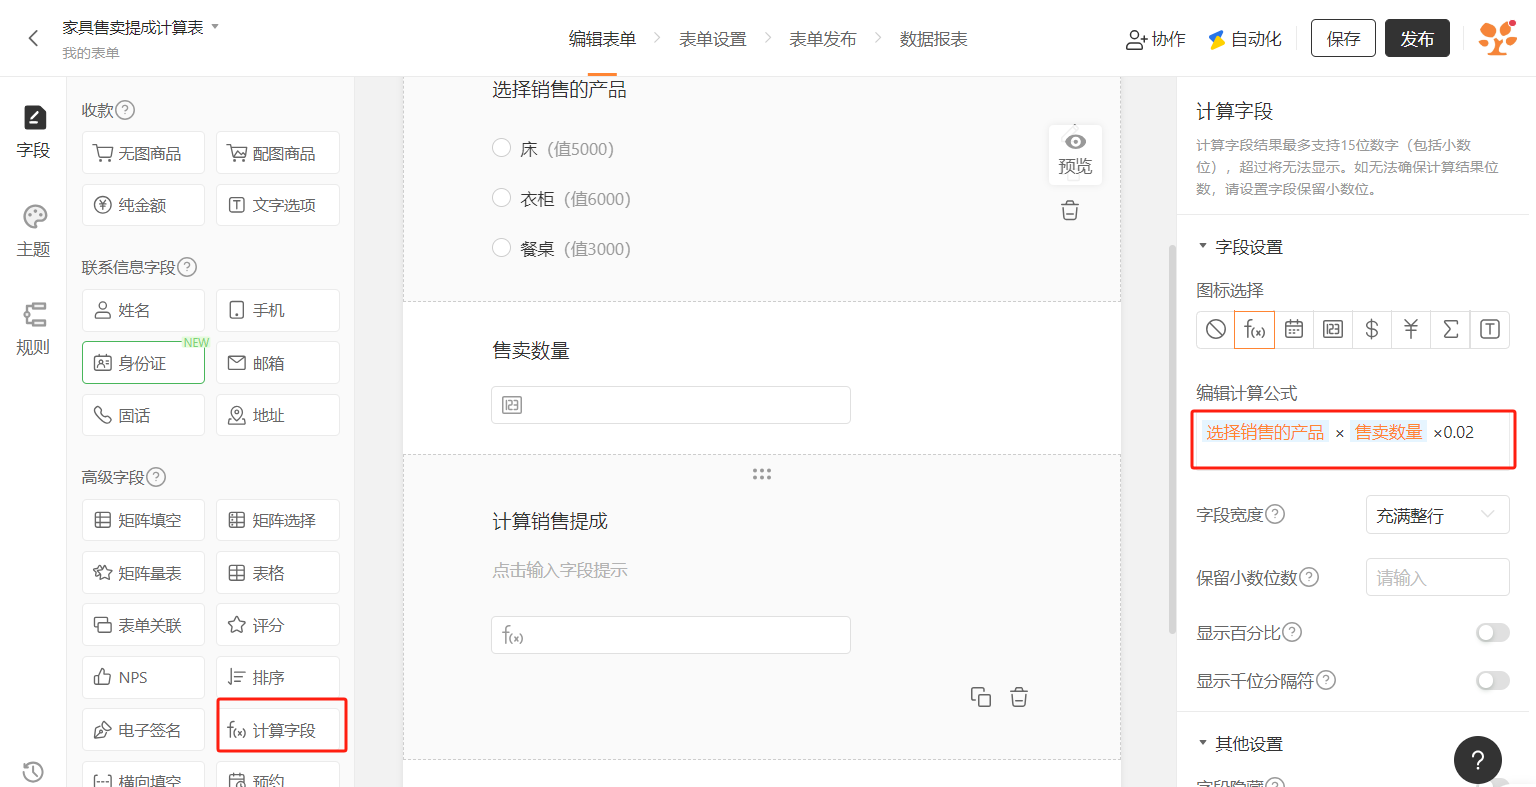Choose the 123 number icon in 图标选择
Image resolution: width=1536 pixels, height=787 pixels.
1333,329
